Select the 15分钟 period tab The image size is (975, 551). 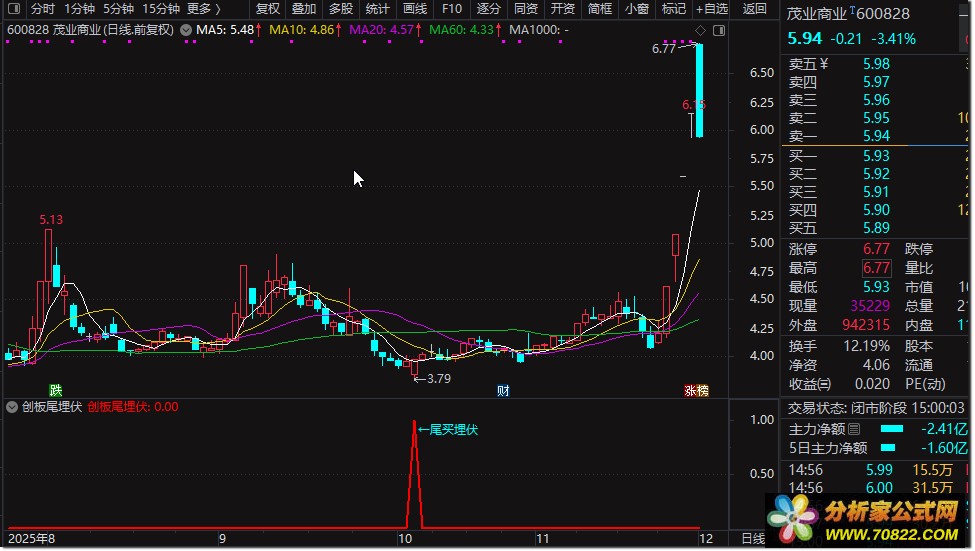160,9
